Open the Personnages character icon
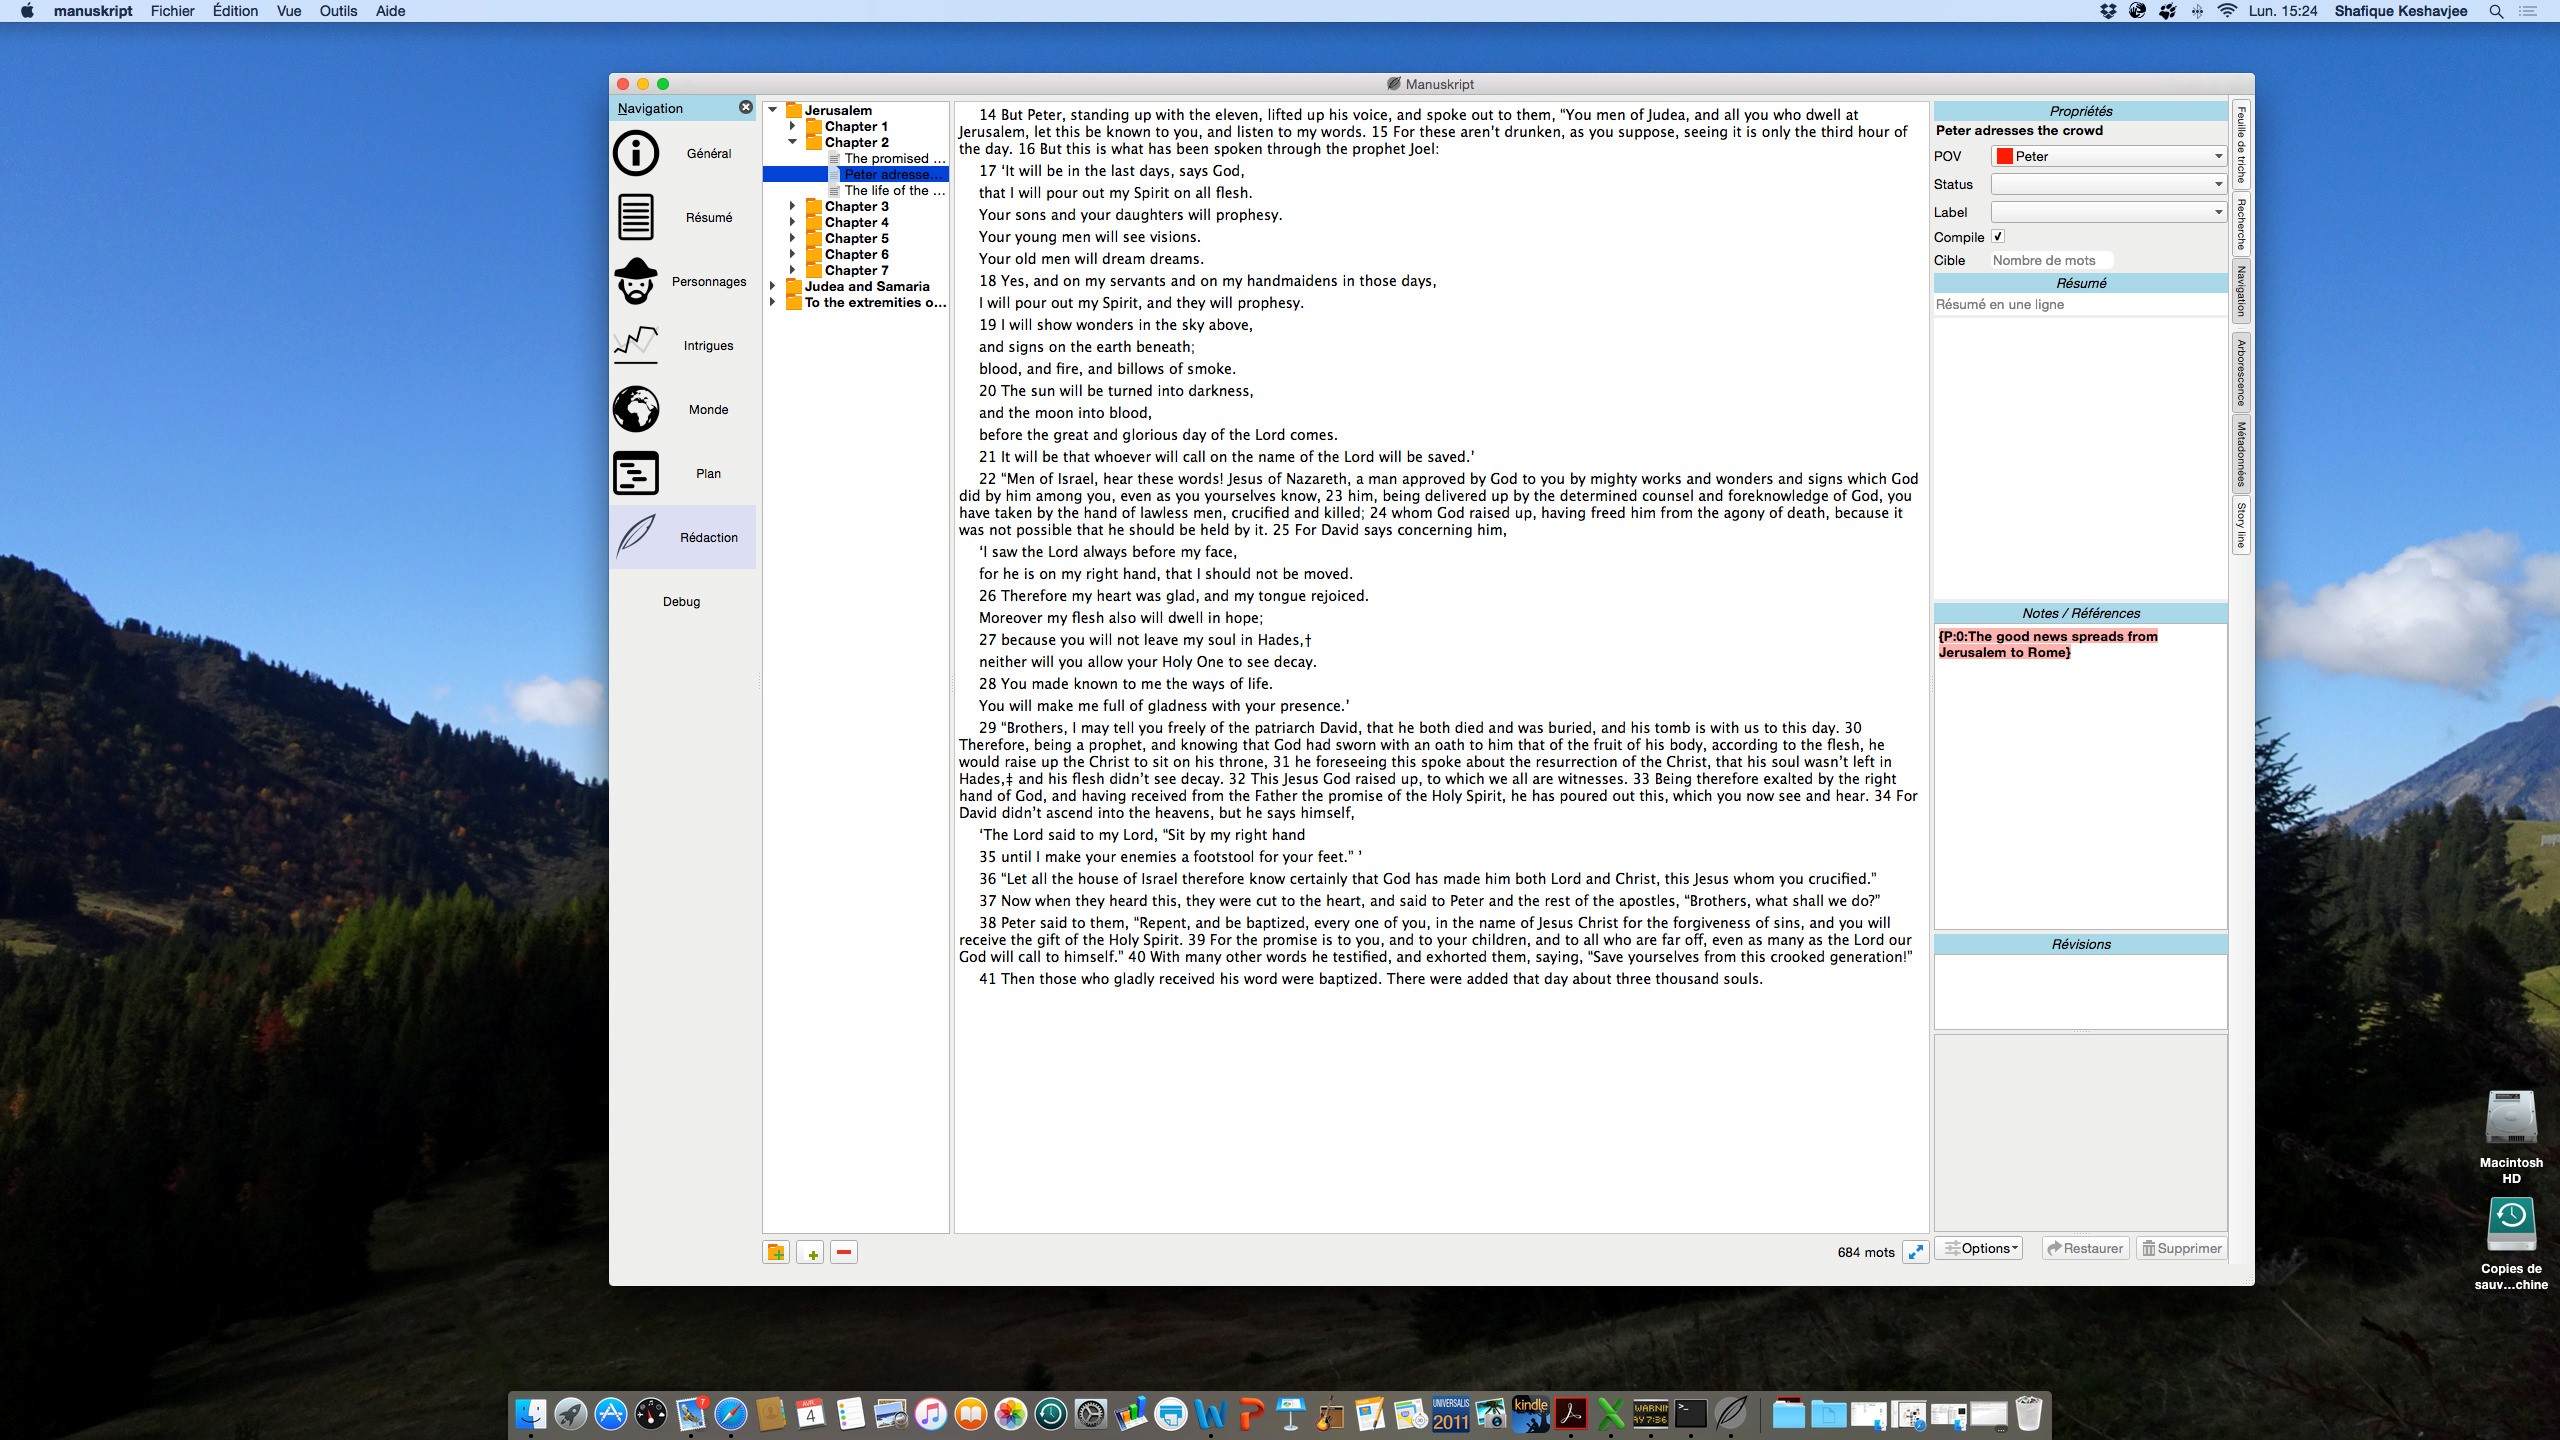The image size is (2560, 1440). click(x=636, y=281)
